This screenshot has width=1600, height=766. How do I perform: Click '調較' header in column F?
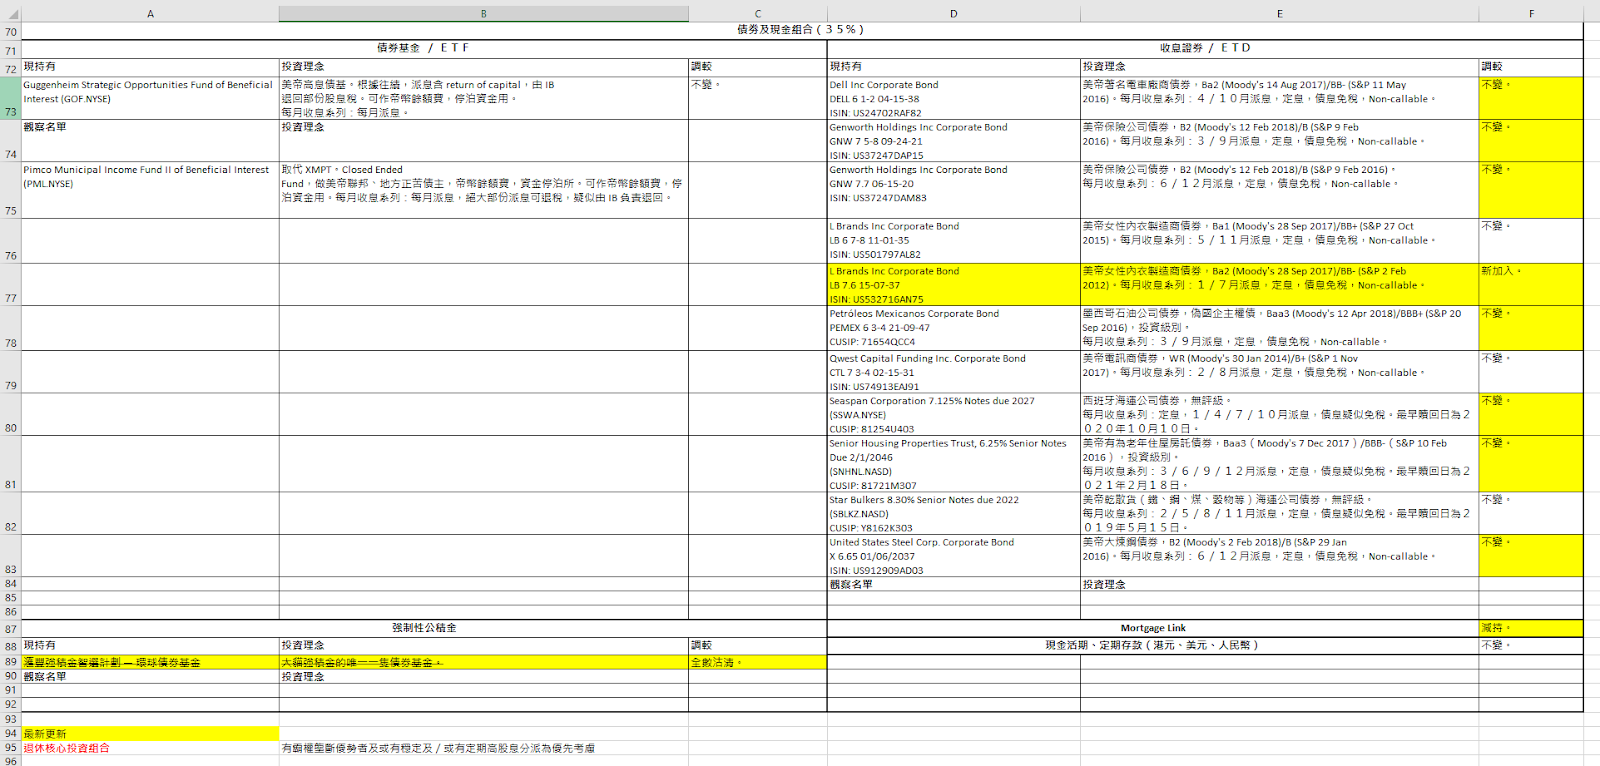click(1531, 67)
